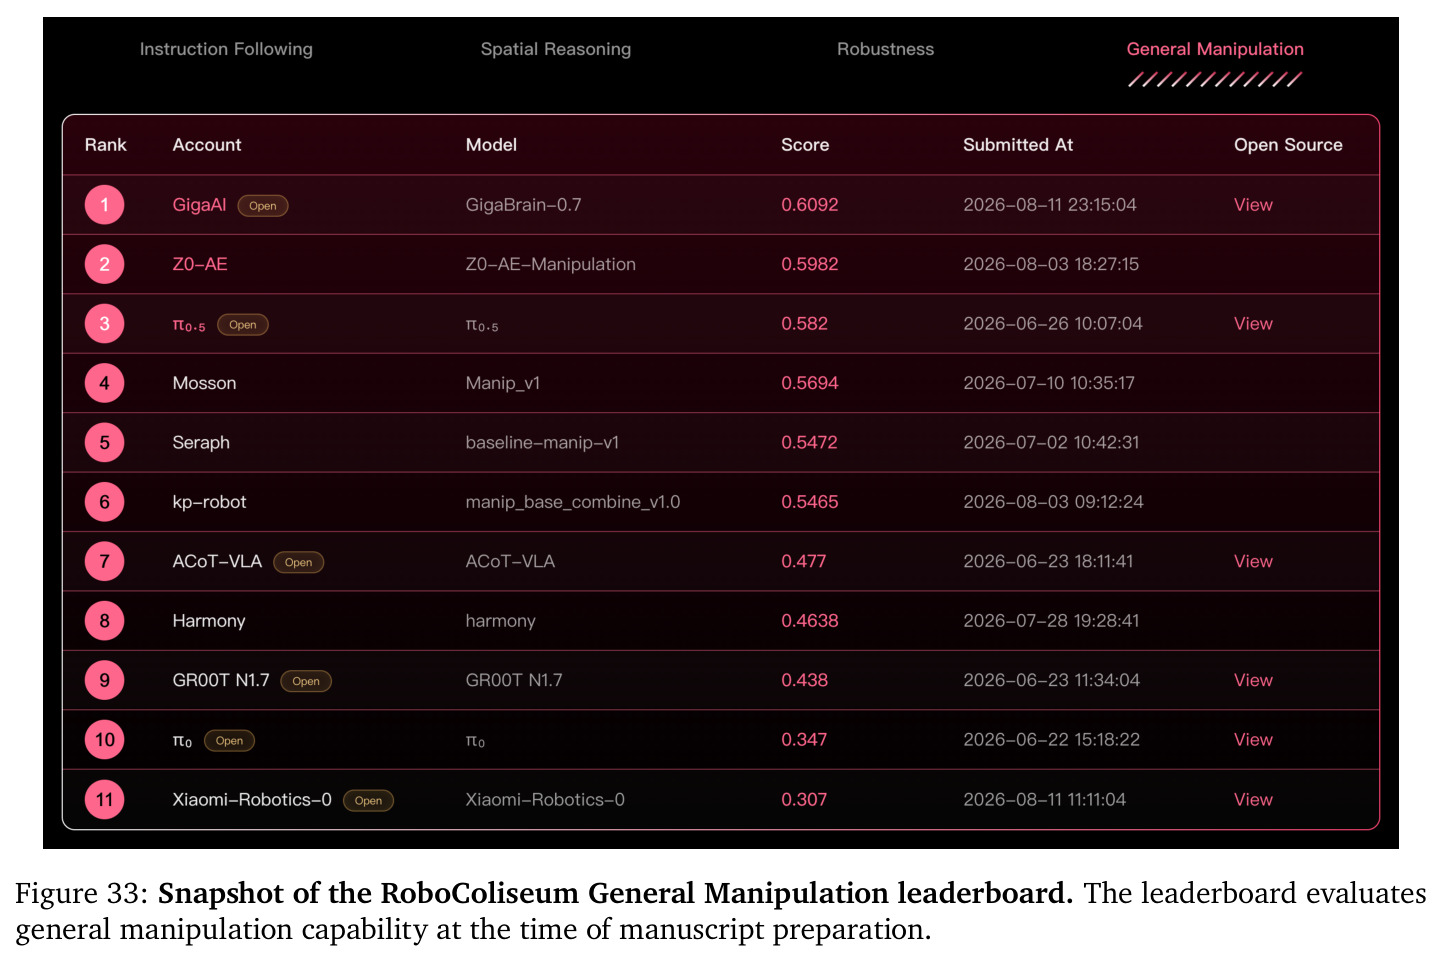Click the Open tag beside π0 account
The width and height of the screenshot is (1442, 954).
click(230, 741)
